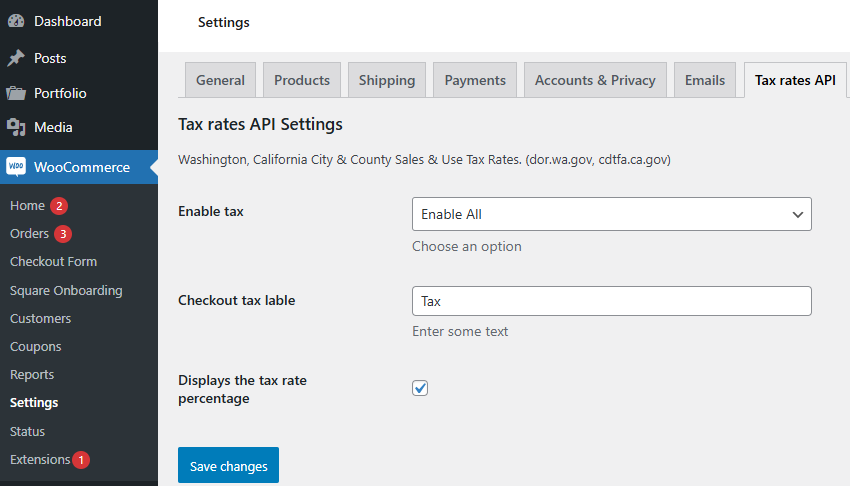The image size is (850, 486).
Task: Select the Payments tab
Action: 475,80
